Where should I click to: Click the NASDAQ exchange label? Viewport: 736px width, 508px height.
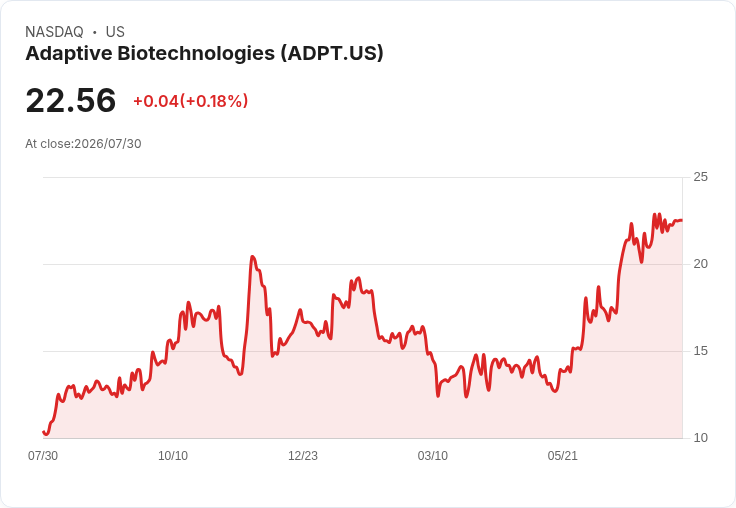point(54,32)
